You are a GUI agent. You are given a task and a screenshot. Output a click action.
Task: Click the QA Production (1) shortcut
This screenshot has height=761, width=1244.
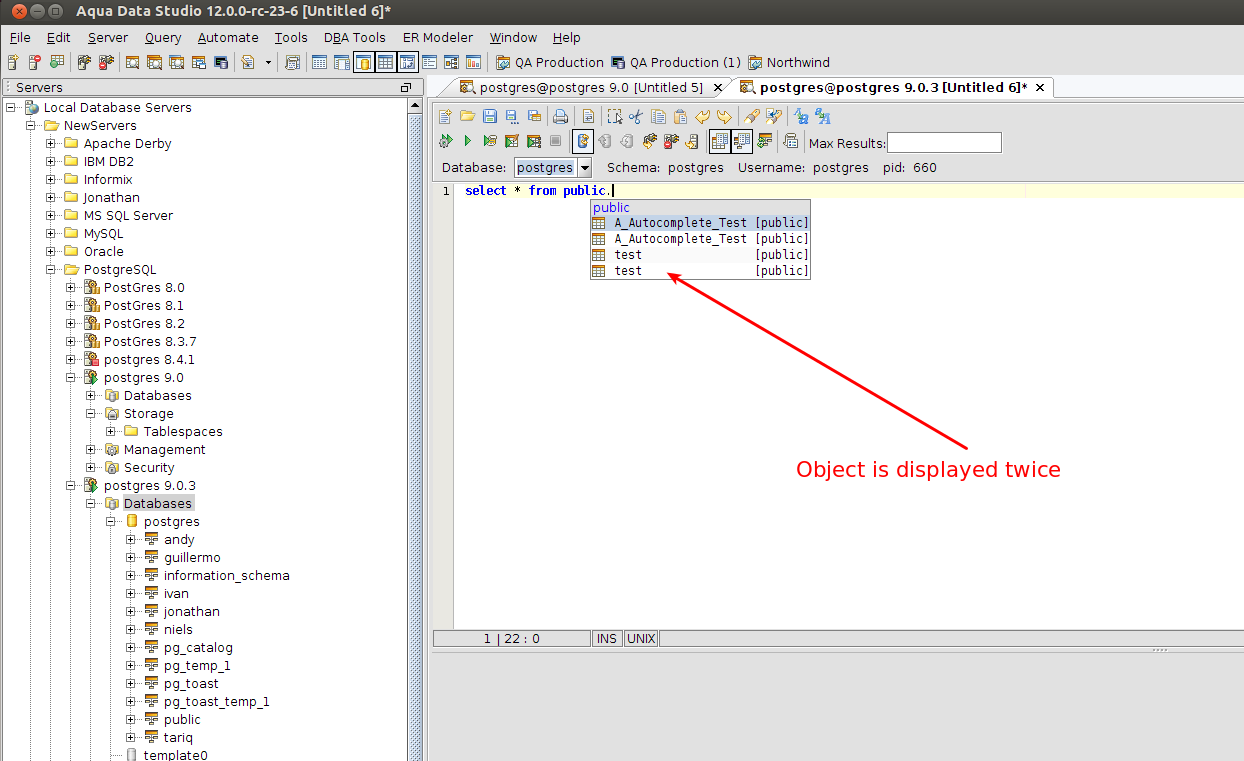[x=676, y=62]
